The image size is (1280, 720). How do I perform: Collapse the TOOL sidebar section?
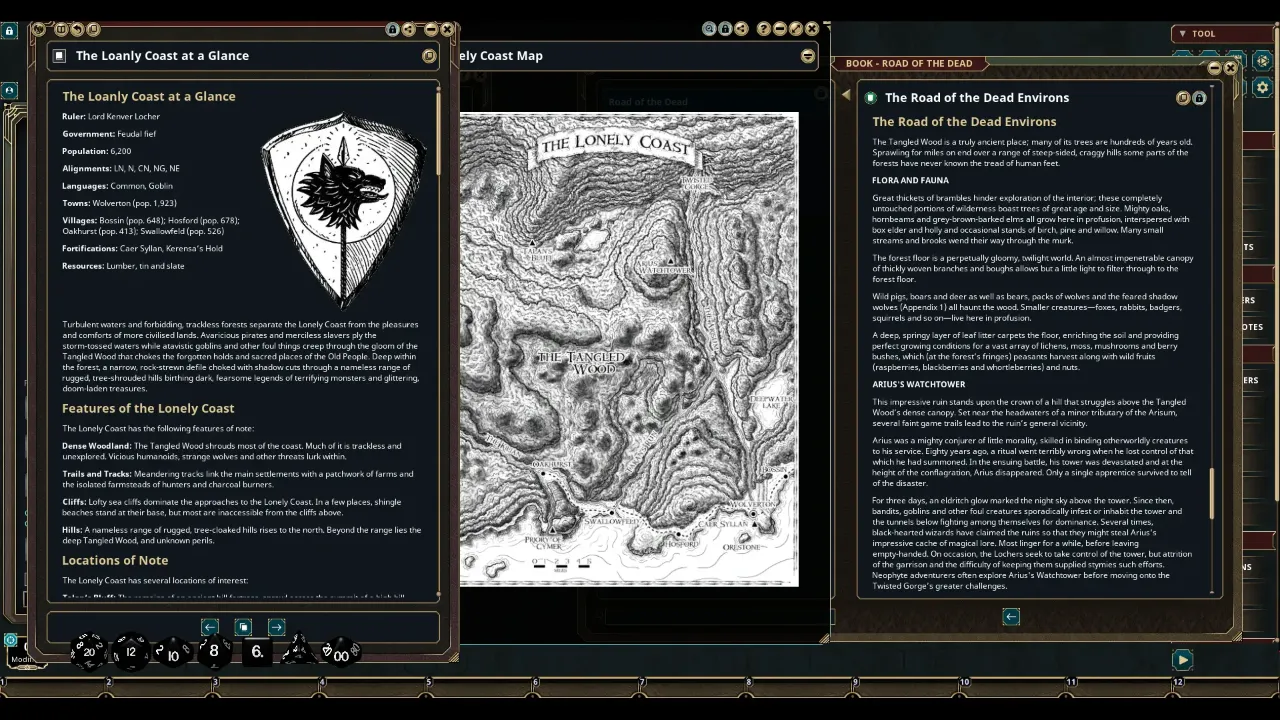(x=1182, y=34)
